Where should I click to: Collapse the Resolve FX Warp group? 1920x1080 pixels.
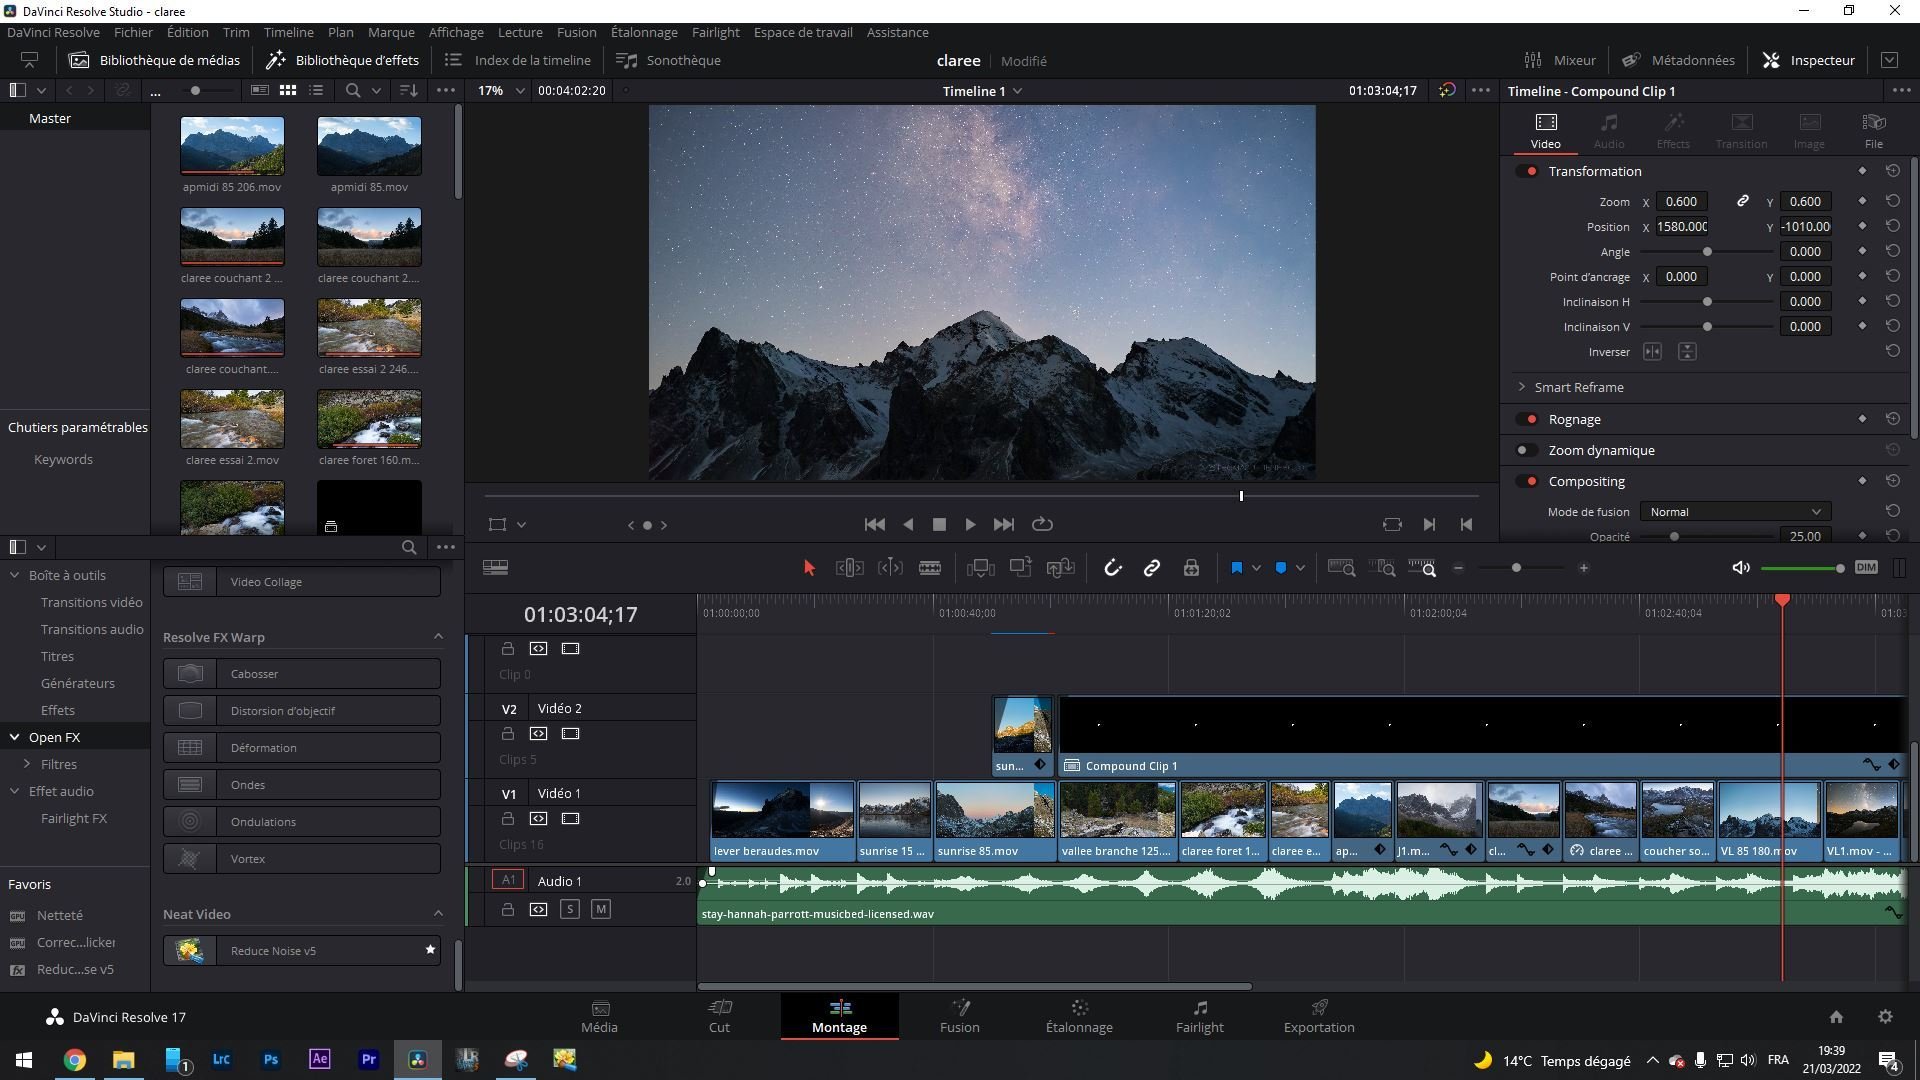coord(437,637)
